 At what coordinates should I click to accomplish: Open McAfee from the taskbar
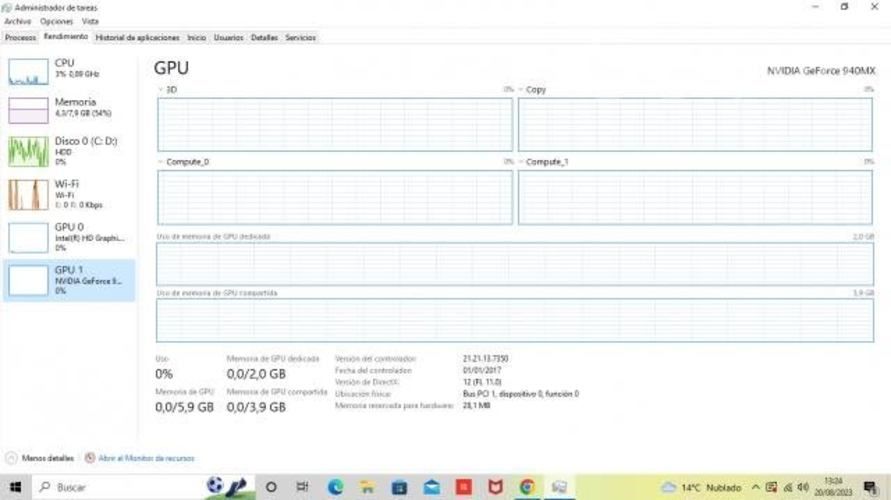click(496, 487)
